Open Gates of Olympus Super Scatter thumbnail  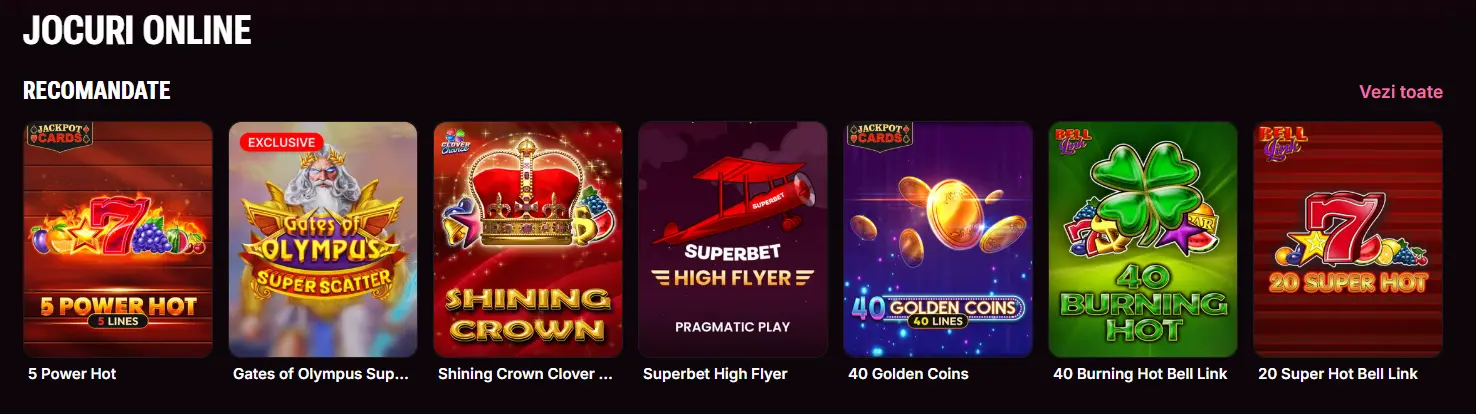[323, 240]
